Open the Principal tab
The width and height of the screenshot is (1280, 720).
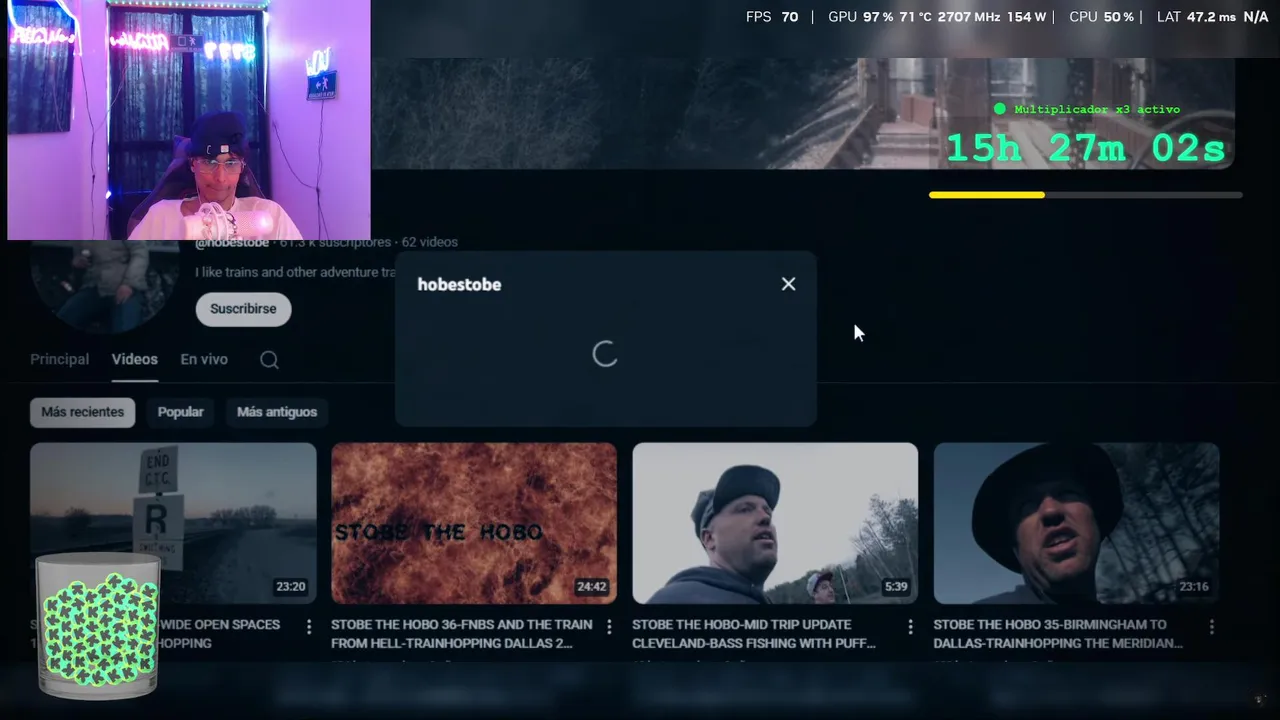click(x=59, y=359)
